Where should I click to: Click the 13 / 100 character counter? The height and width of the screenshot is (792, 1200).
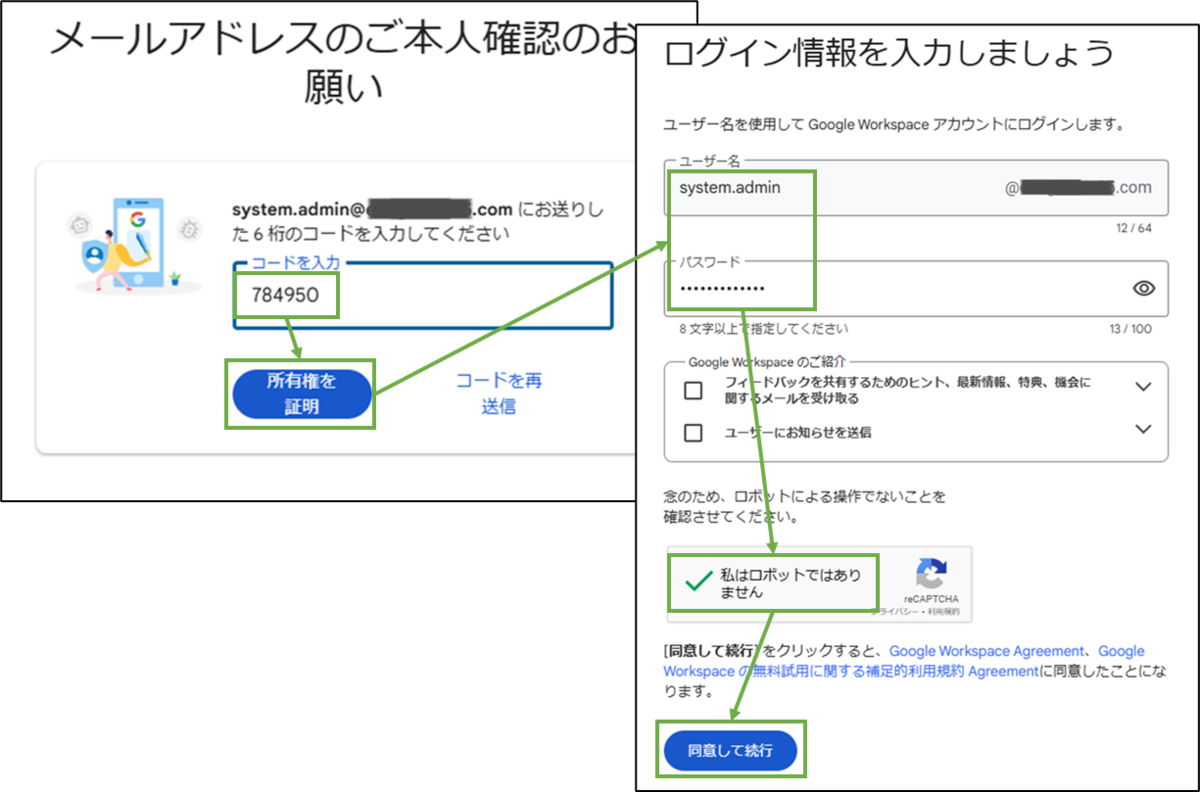click(x=1130, y=329)
